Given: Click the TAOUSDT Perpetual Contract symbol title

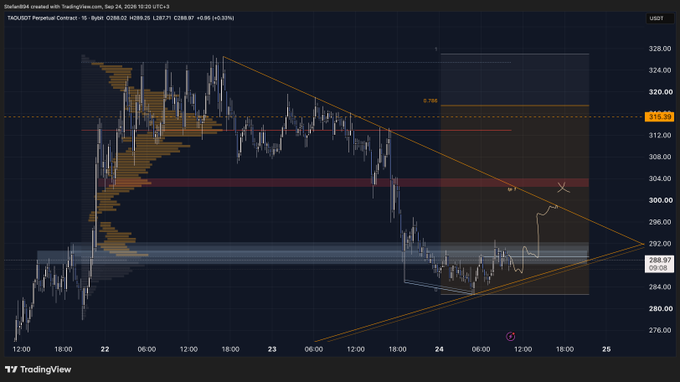Looking at the screenshot, I should pos(42,18).
